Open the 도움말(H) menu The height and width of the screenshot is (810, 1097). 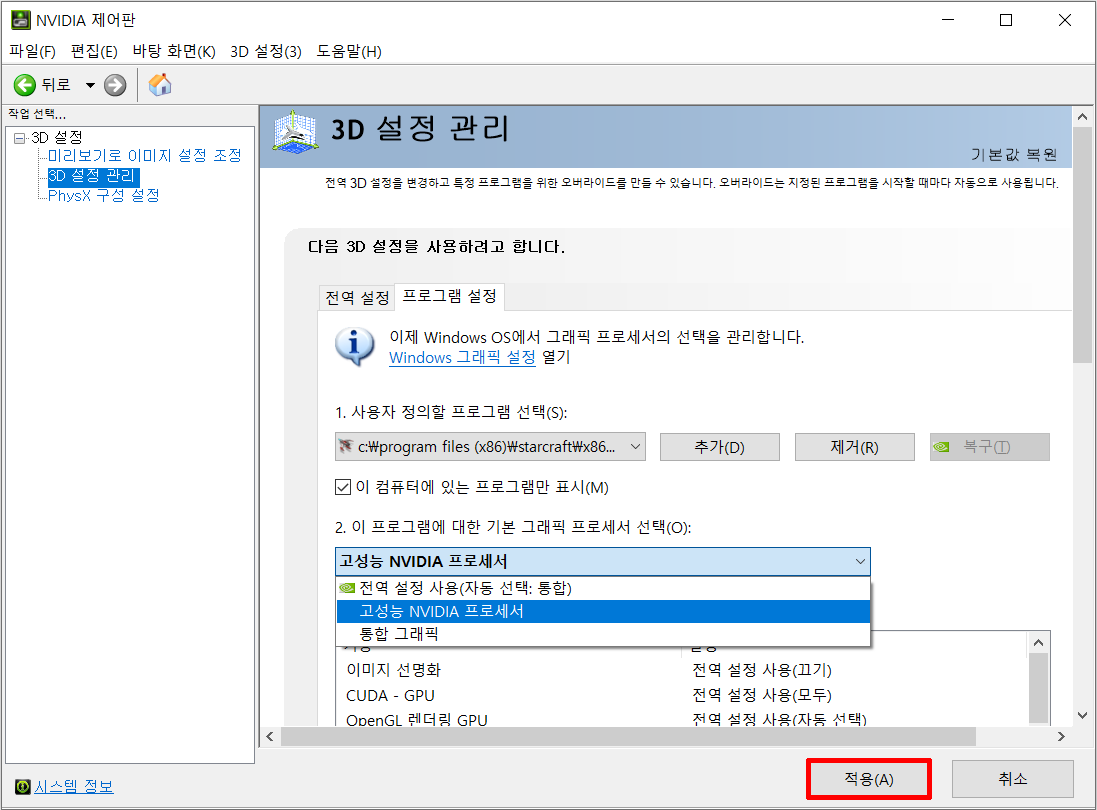[x=348, y=51]
